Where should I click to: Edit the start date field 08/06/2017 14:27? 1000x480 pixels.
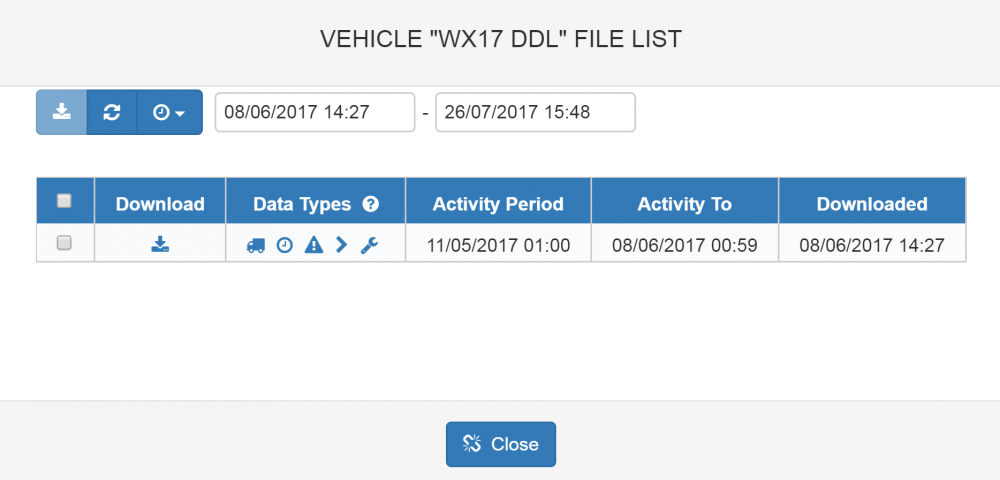(315, 112)
